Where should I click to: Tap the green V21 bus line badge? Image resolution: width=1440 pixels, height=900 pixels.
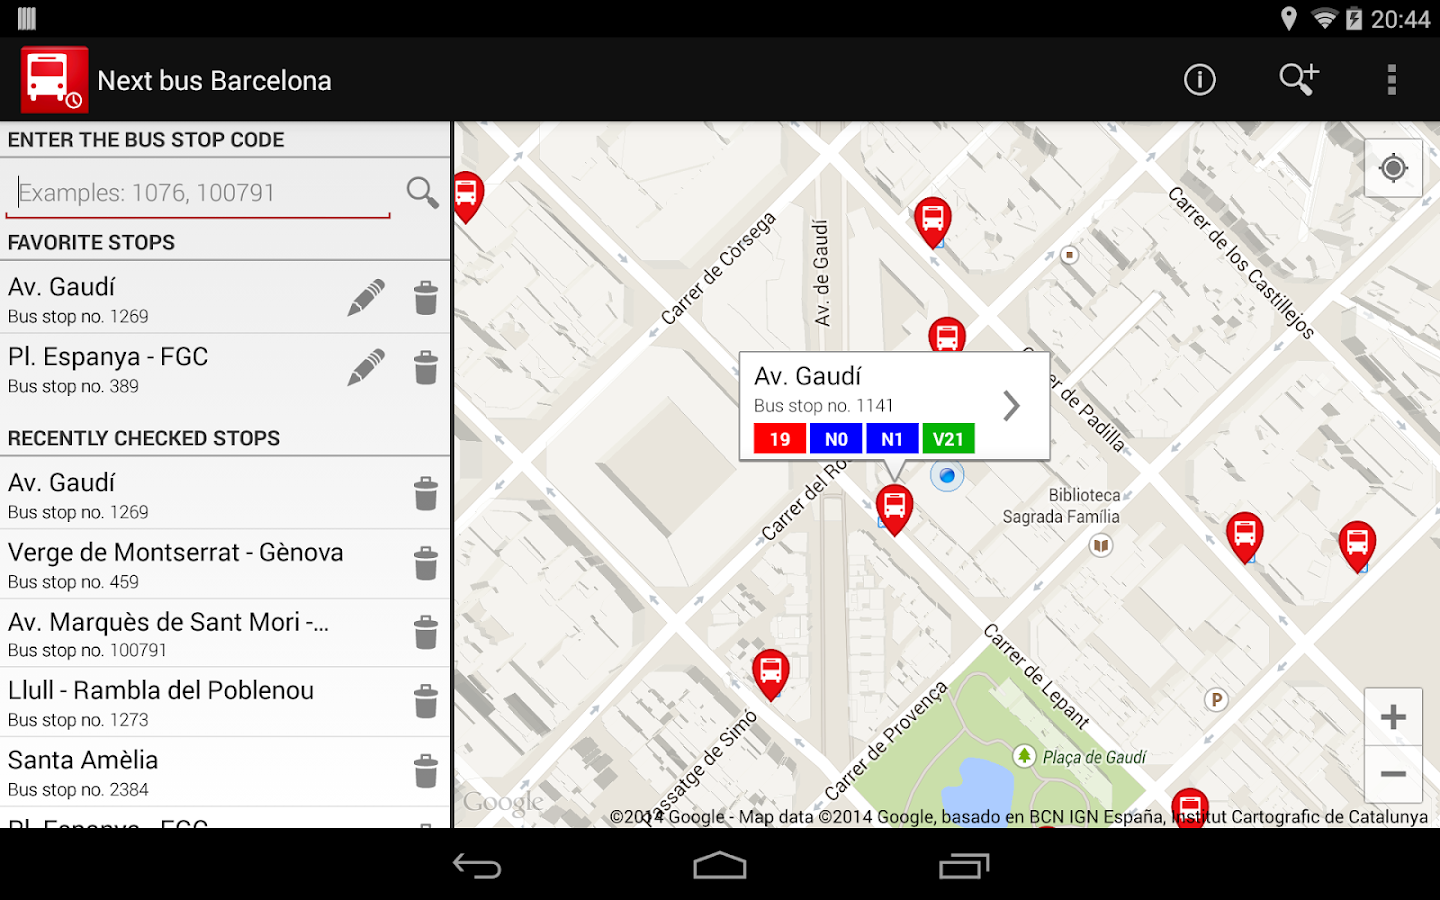[948, 438]
